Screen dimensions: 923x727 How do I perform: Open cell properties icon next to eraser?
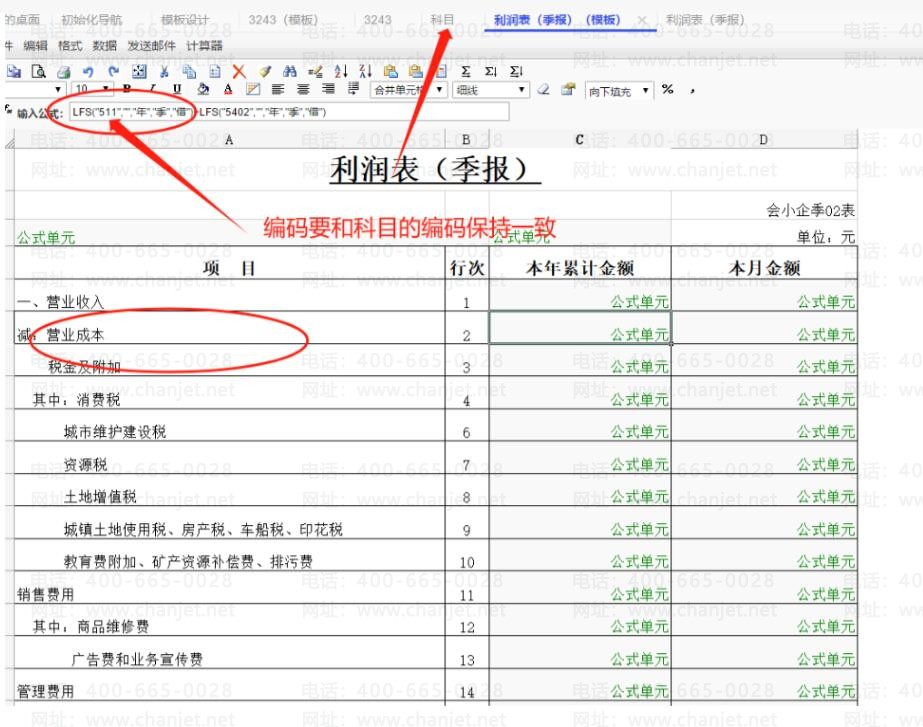click(569, 89)
